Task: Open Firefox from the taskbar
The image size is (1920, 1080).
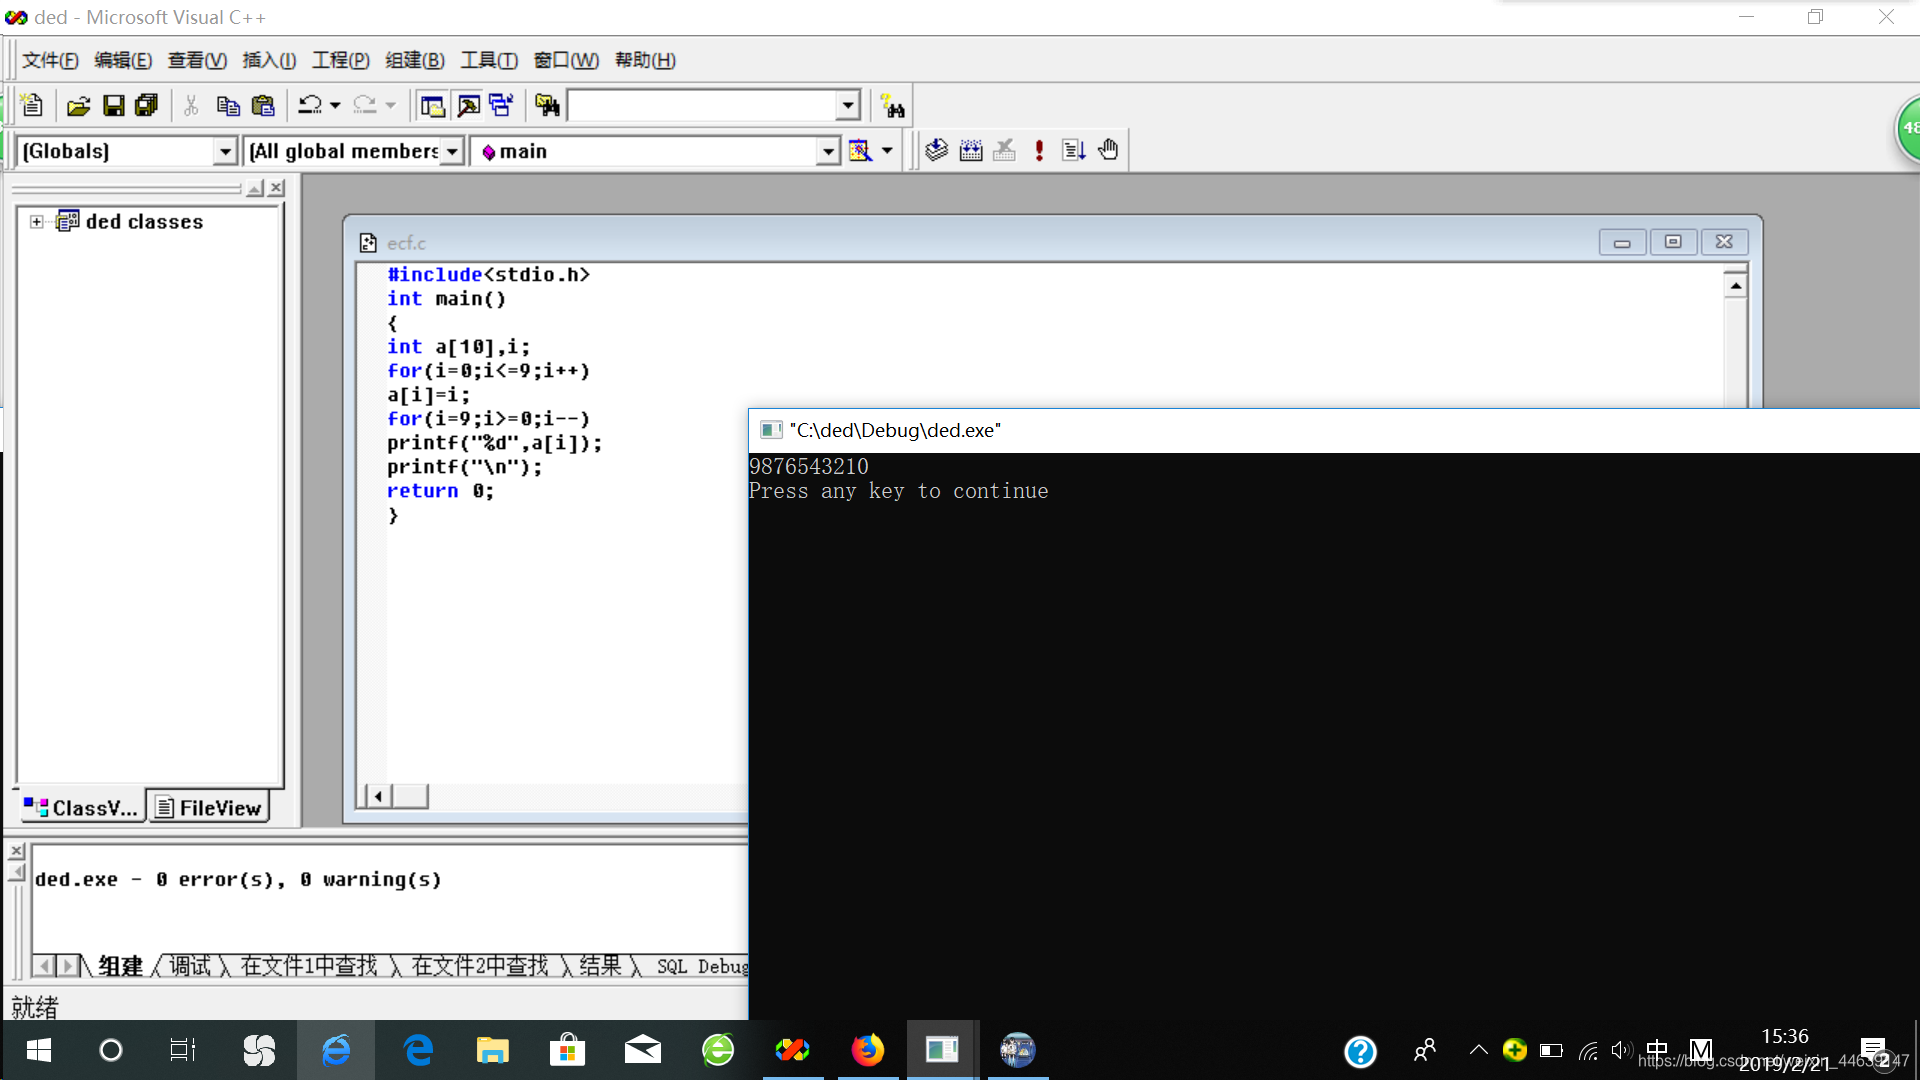Action: click(867, 1050)
